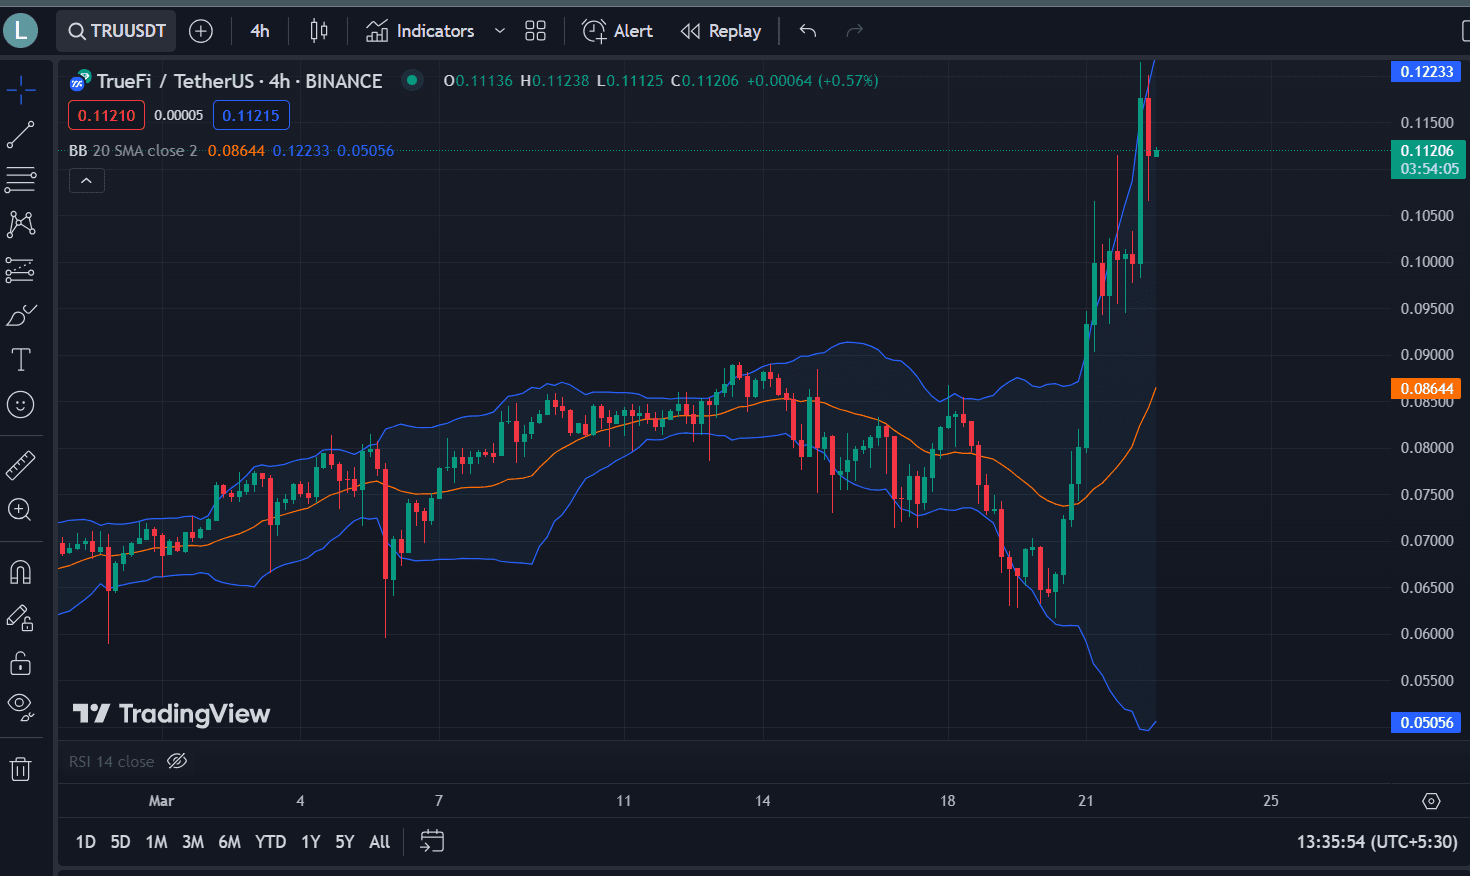The width and height of the screenshot is (1470, 876).
Task: Show the hidden RSI 14 indicator
Action: (x=177, y=761)
